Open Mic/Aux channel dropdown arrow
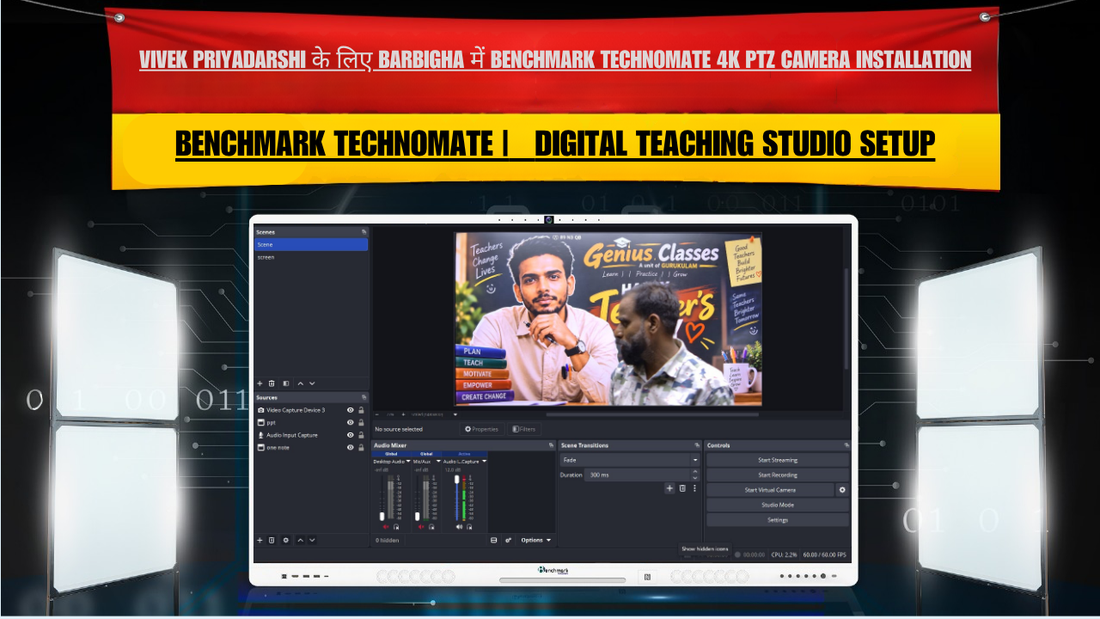Screen dimensions: 1100x619 [438, 462]
